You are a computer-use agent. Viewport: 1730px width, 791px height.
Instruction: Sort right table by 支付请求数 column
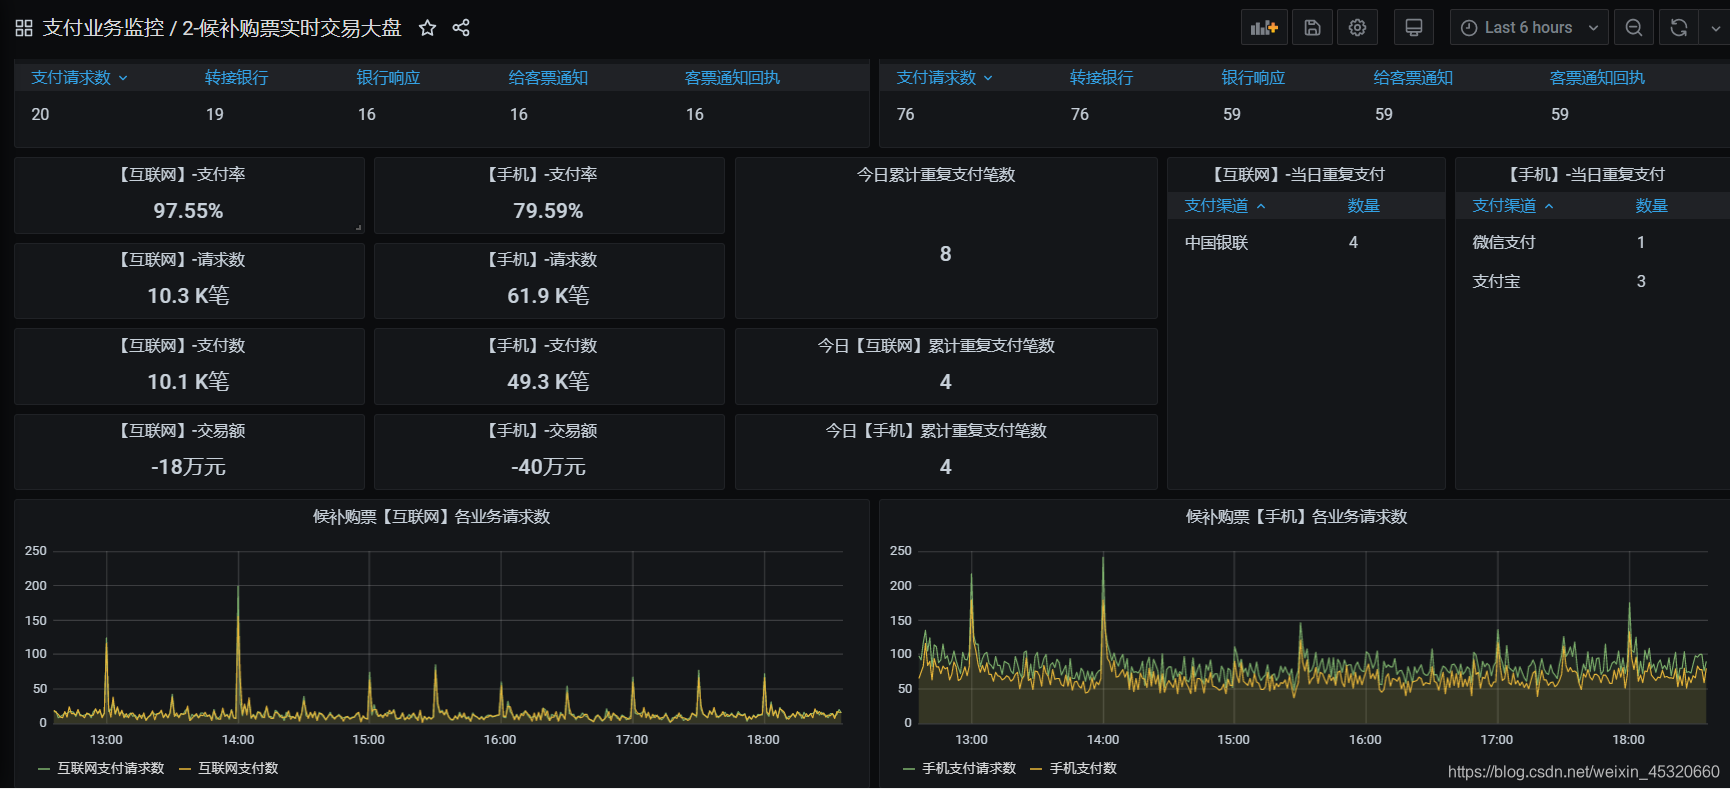944,78
